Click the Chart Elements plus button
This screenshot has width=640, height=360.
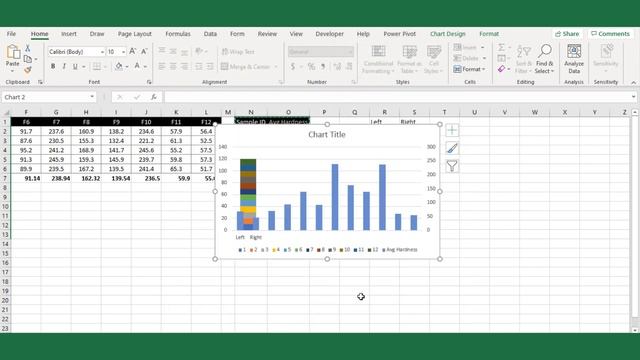452,130
